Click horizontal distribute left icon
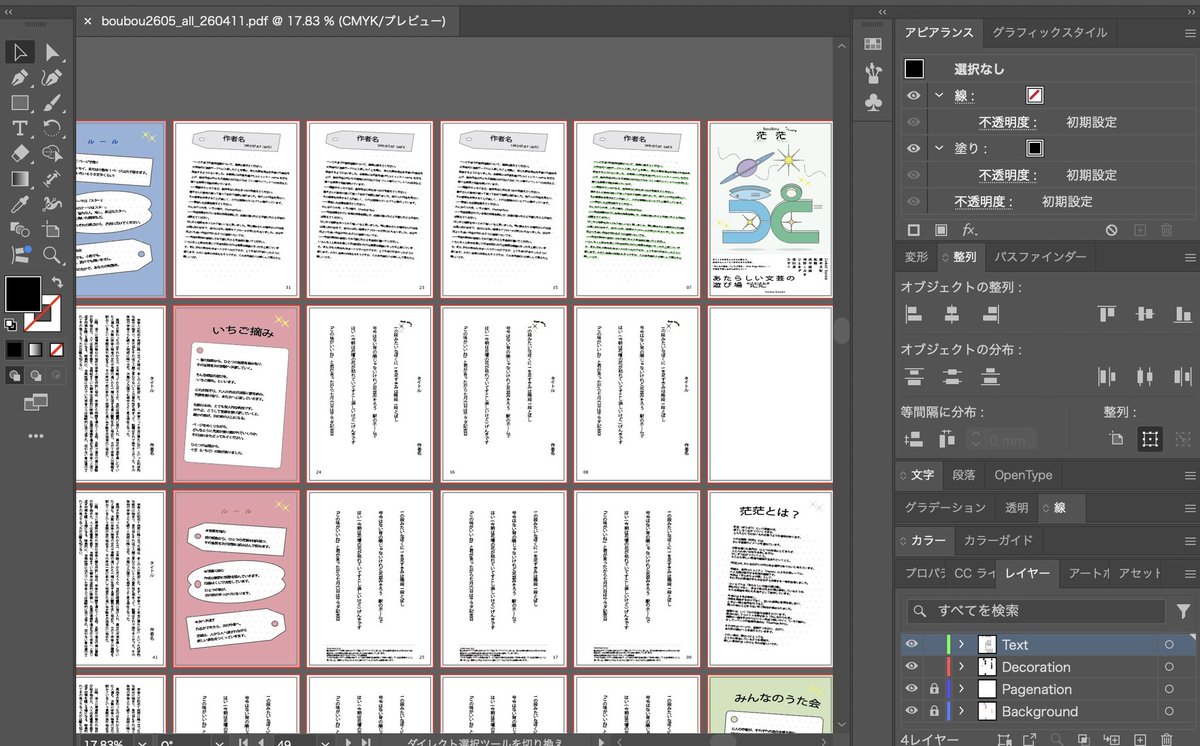This screenshot has height=746, width=1200. pyautogui.click(x=1106, y=377)
